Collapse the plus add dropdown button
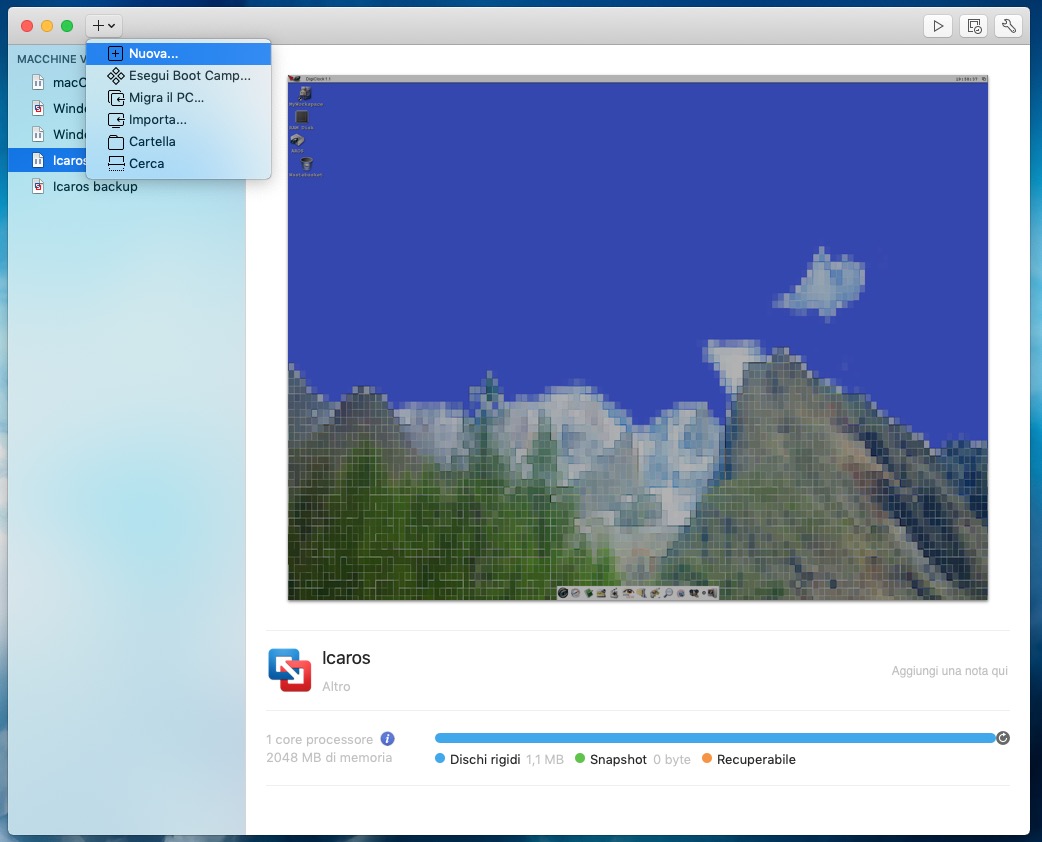This screenshot has height=842, width=1042. coord(104,26)
